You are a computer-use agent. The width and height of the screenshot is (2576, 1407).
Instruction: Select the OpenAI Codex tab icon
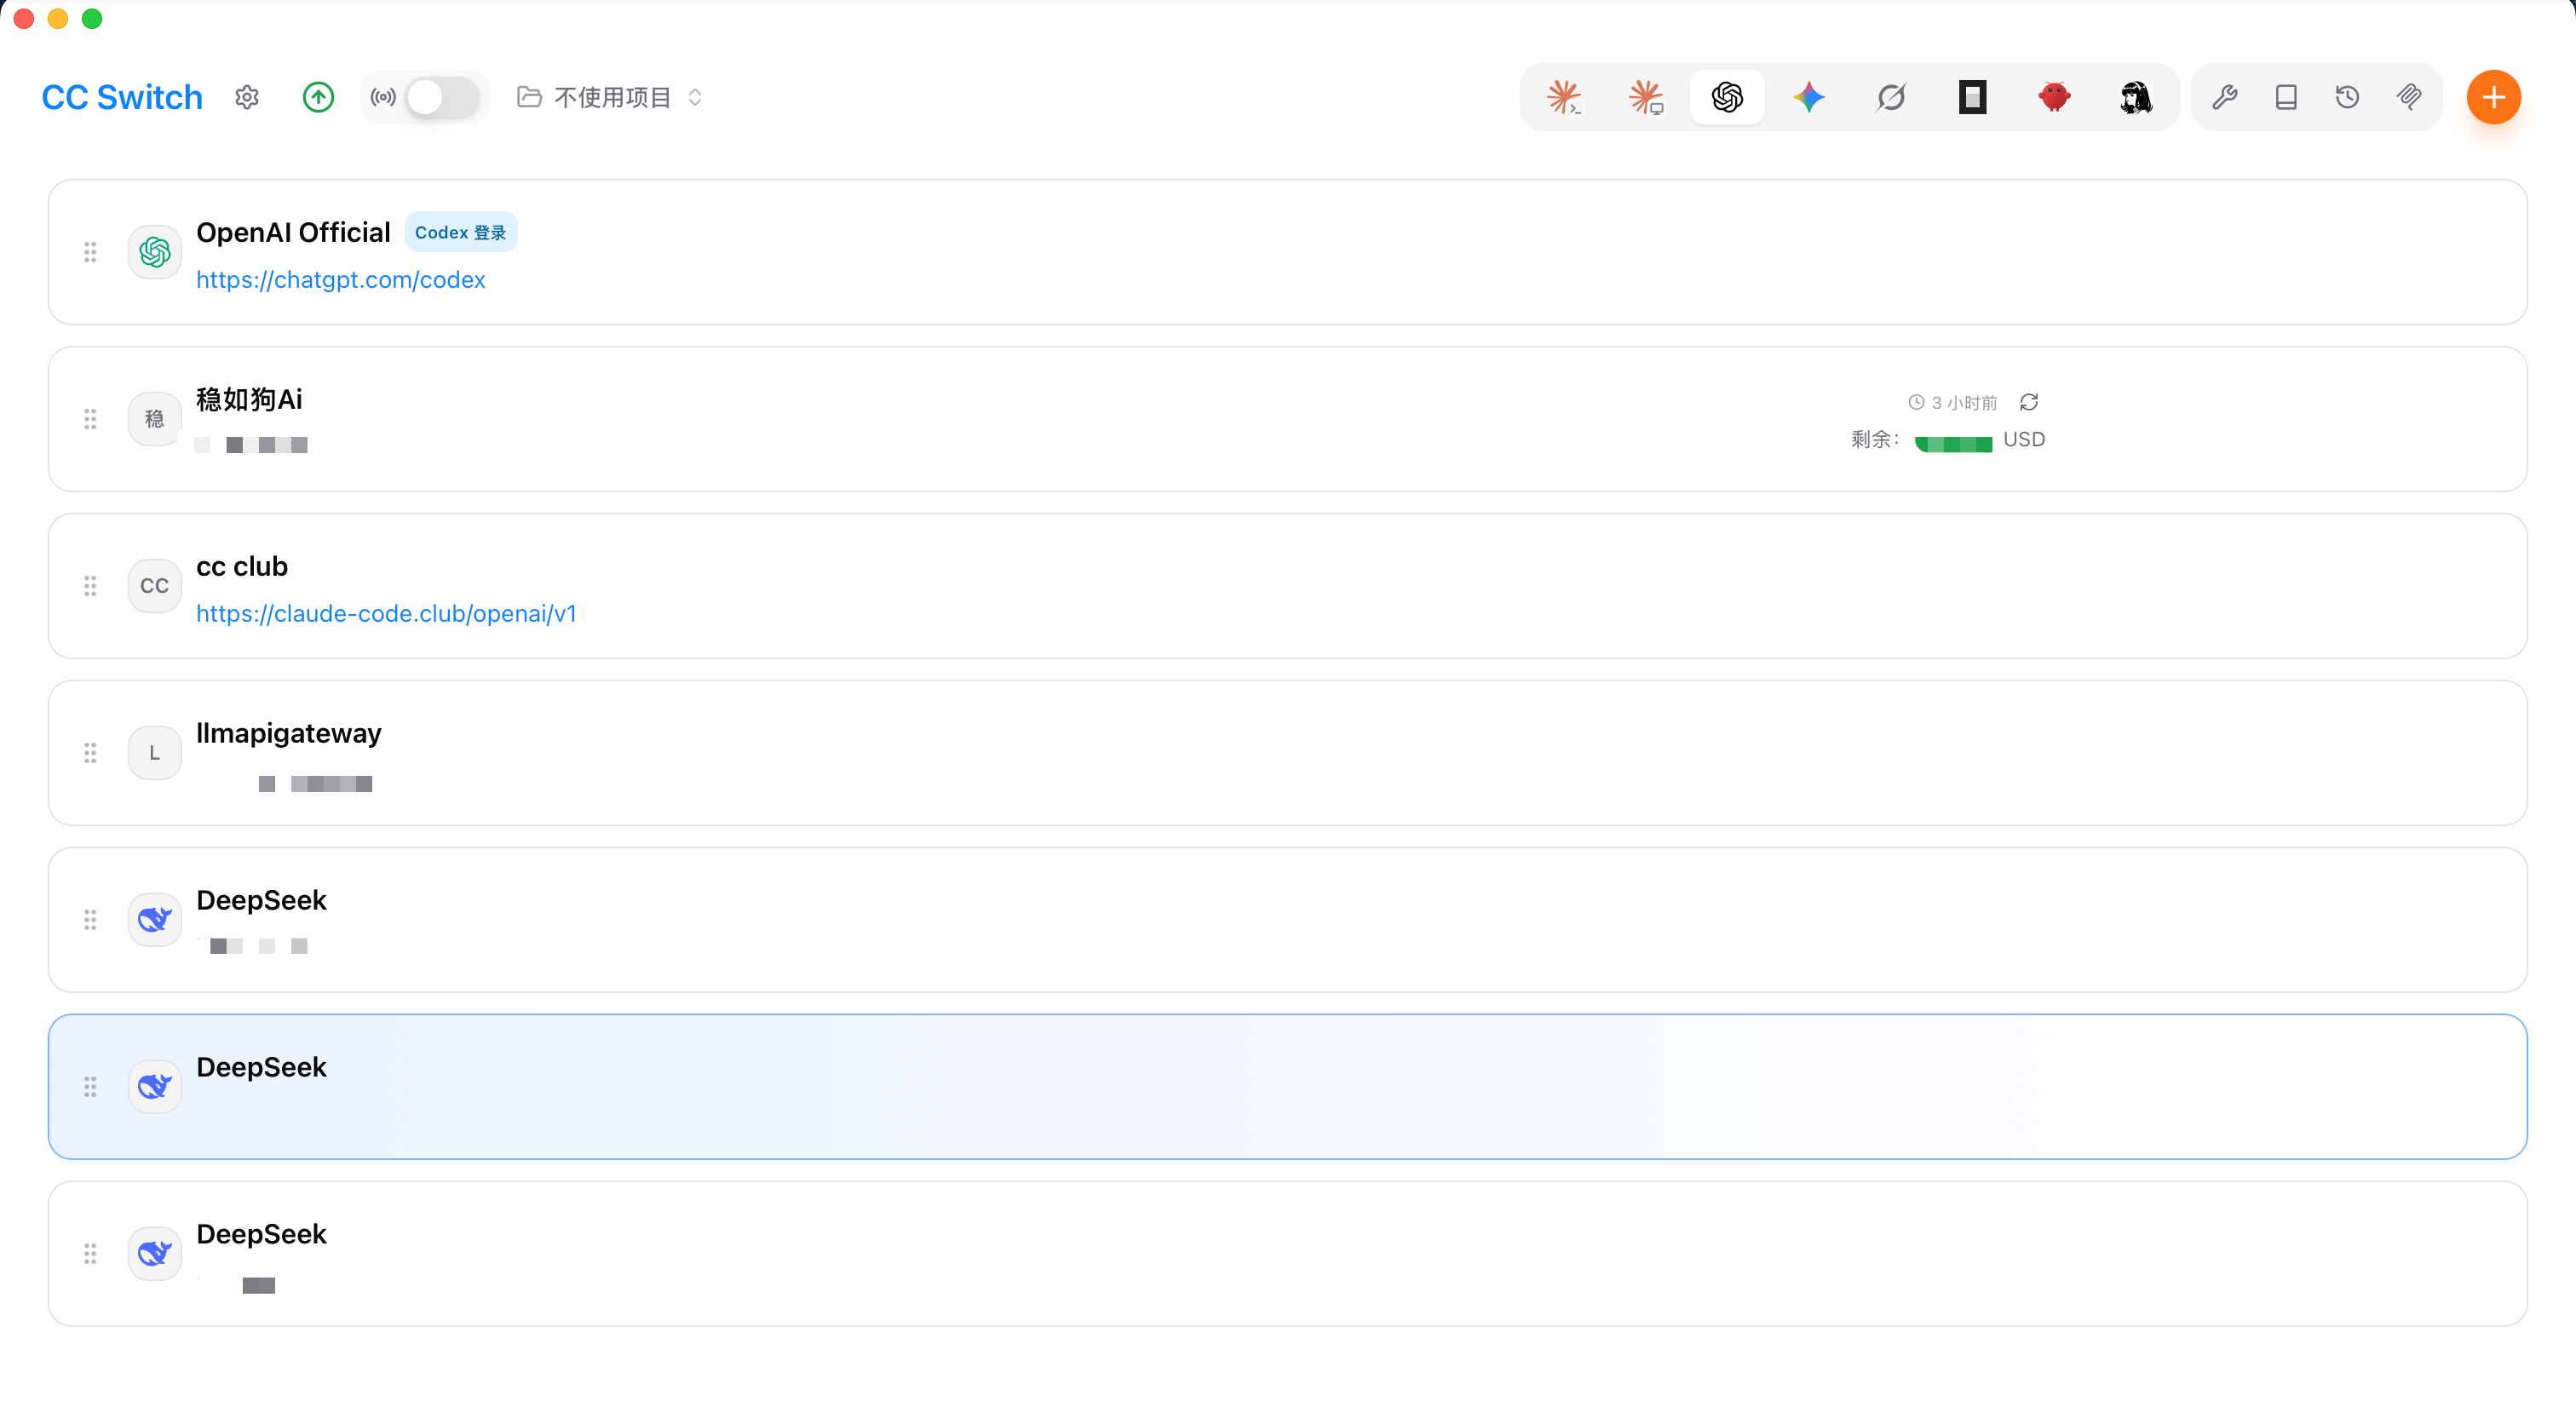(1727, 97)
